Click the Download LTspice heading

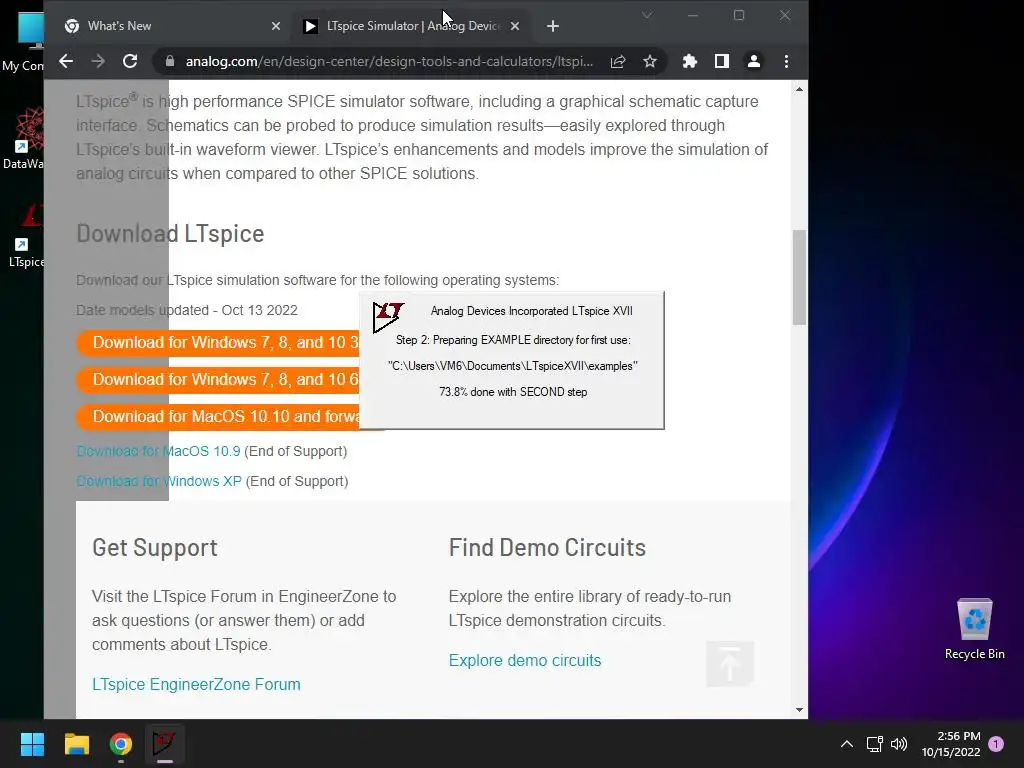tap(170, 234)
